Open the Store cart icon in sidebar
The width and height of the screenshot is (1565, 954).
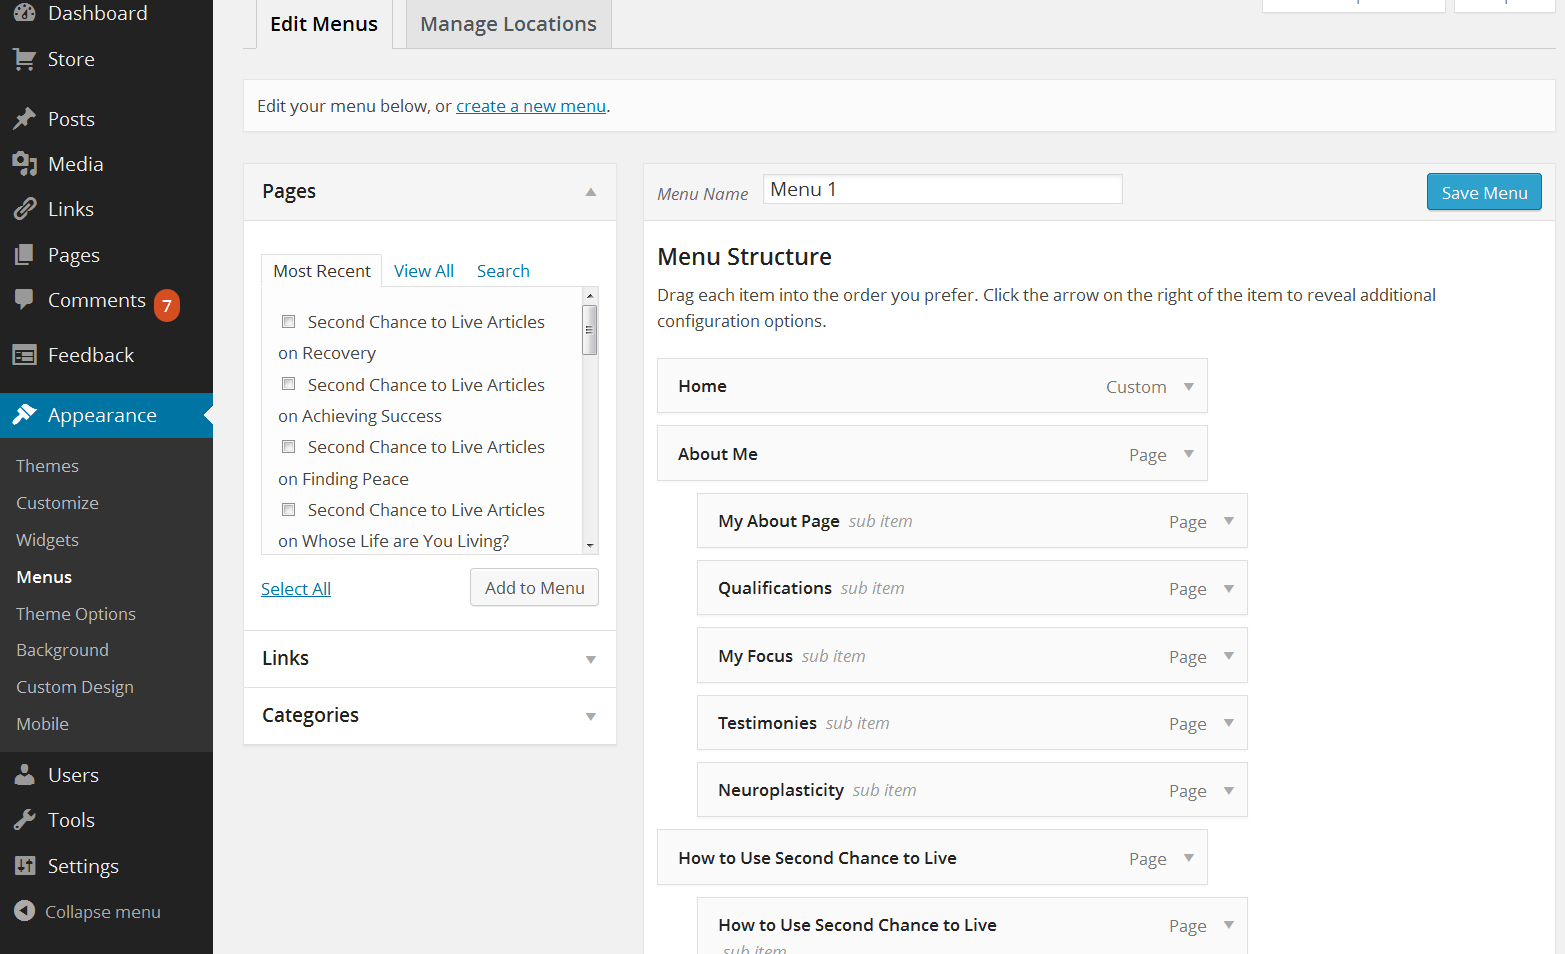coord(24,60)
